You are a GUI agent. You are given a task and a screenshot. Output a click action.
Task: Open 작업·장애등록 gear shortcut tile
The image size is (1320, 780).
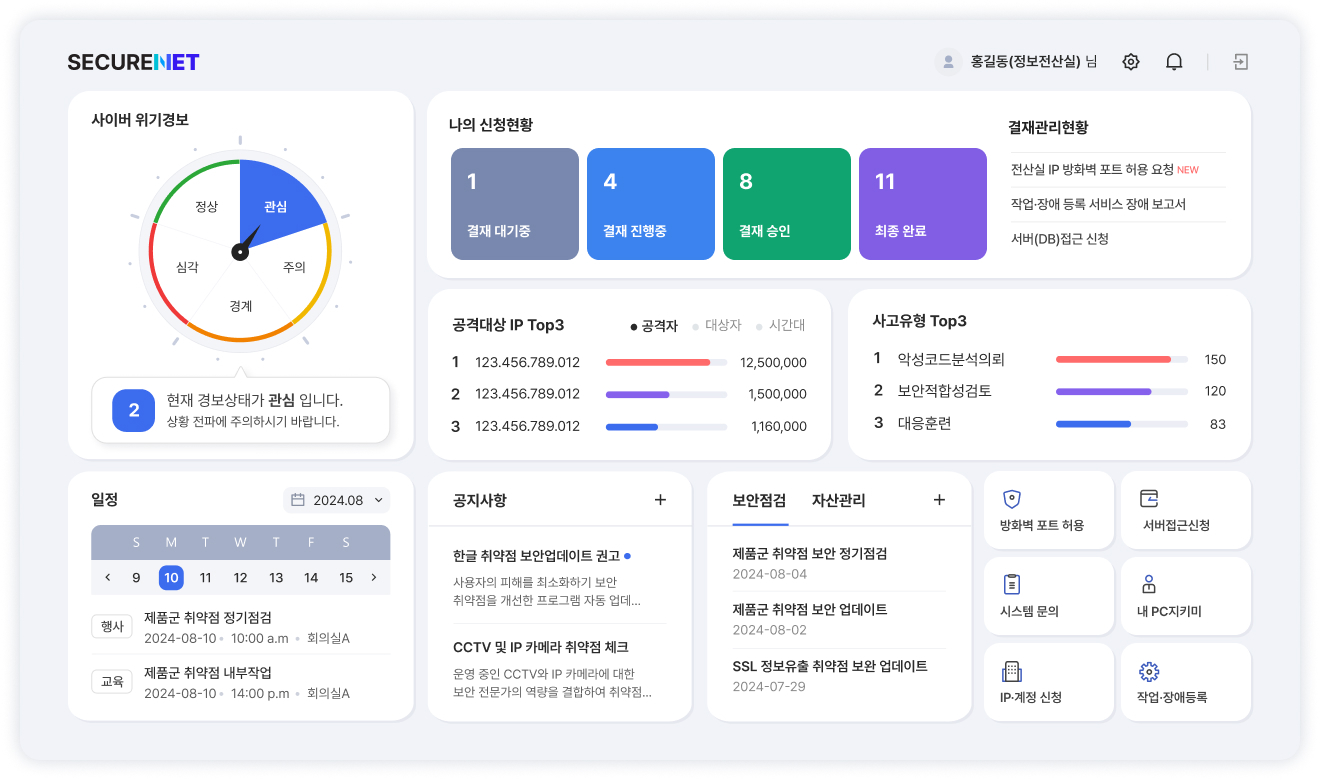1185,682
